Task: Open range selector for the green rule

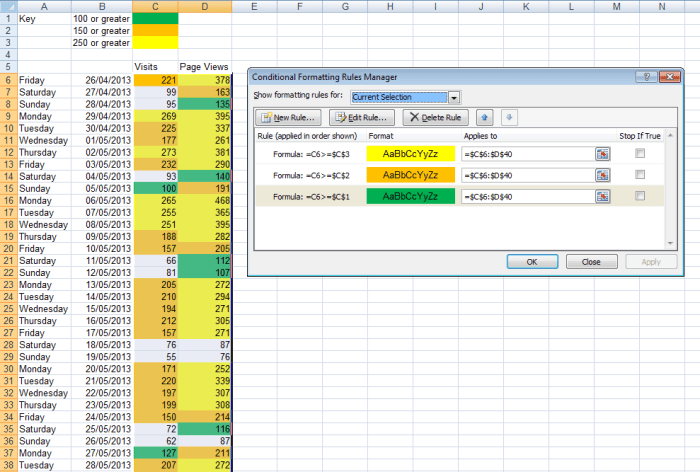Action: point(602,196)
